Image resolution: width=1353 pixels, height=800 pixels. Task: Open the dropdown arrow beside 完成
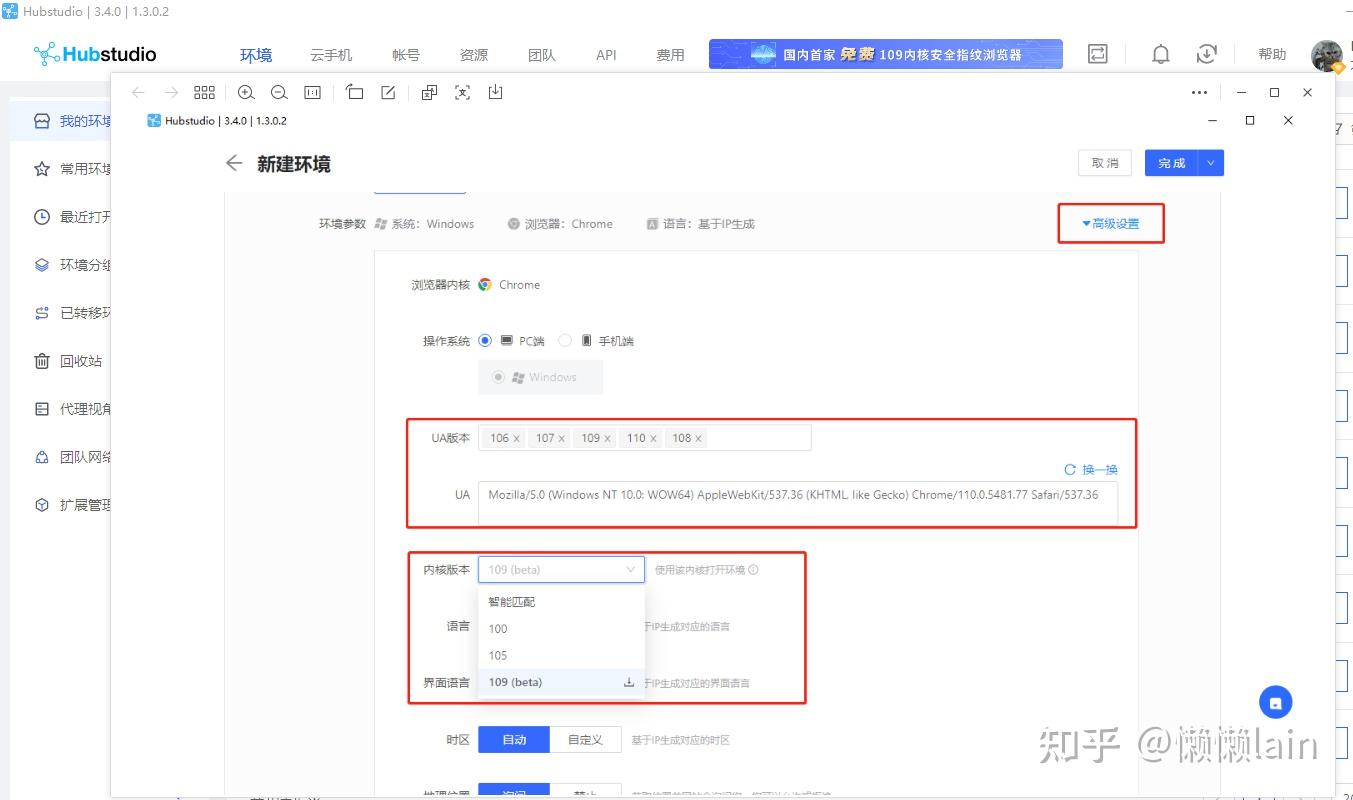pos(1211,163)
